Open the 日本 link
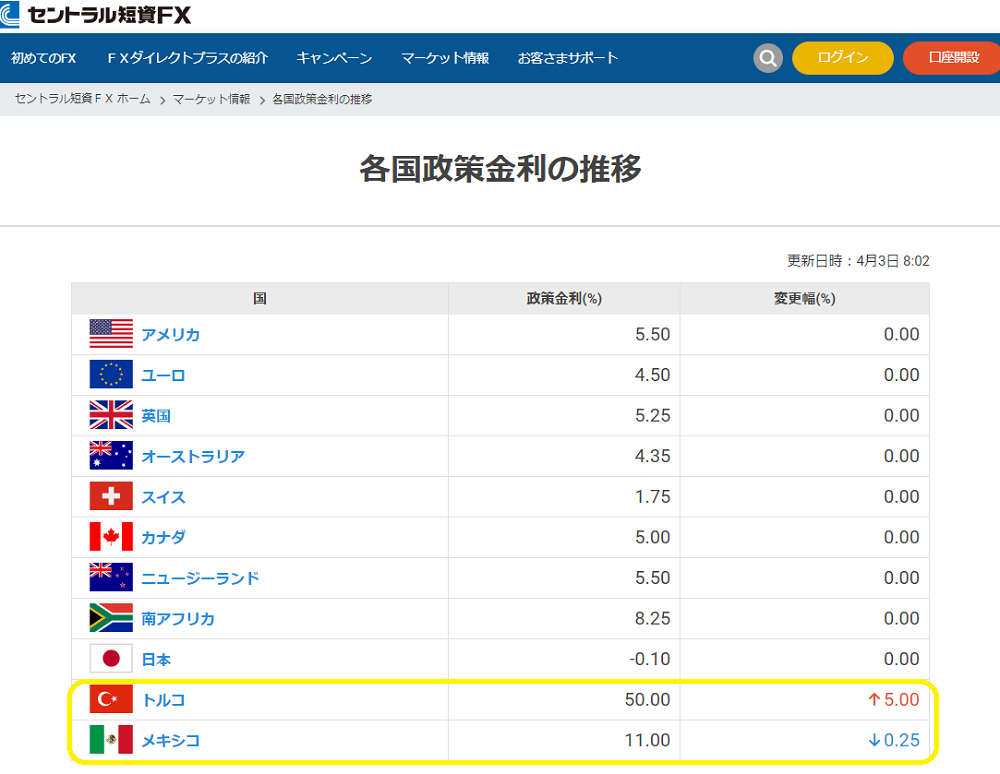This screenshot has height=774, width=1000. (x=156, y=659)
